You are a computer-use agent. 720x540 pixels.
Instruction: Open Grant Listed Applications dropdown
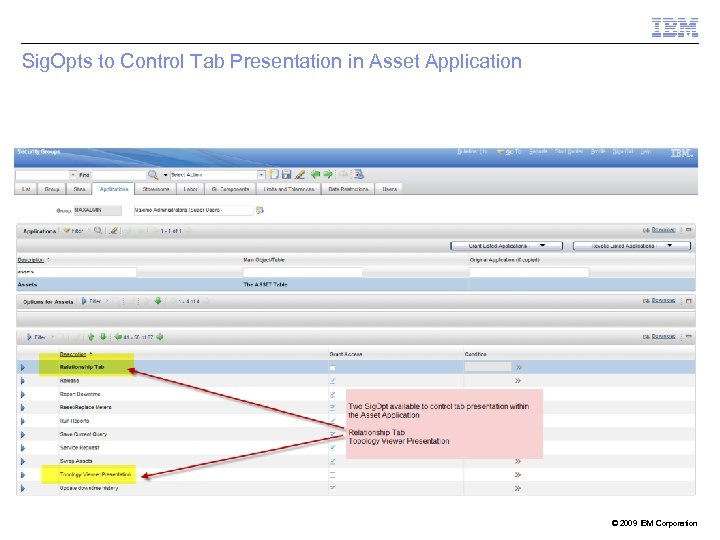point(506,246)
